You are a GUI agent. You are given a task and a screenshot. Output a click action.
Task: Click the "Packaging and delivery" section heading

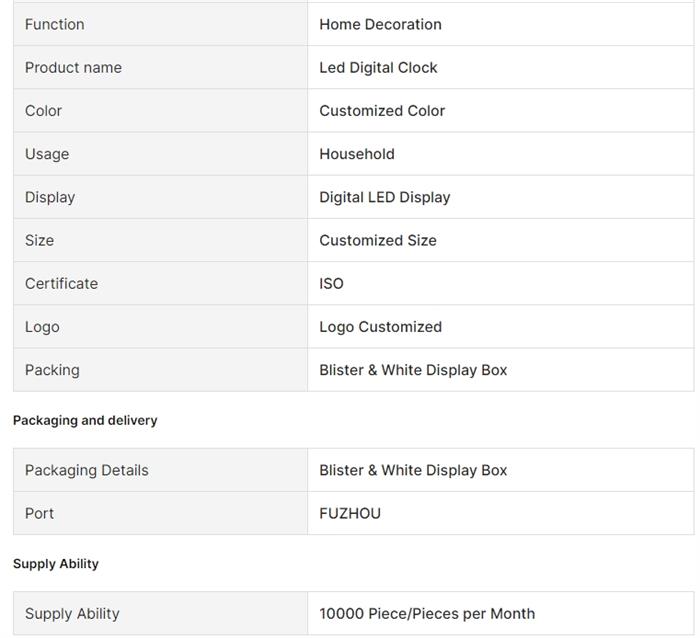click(85, 420)
